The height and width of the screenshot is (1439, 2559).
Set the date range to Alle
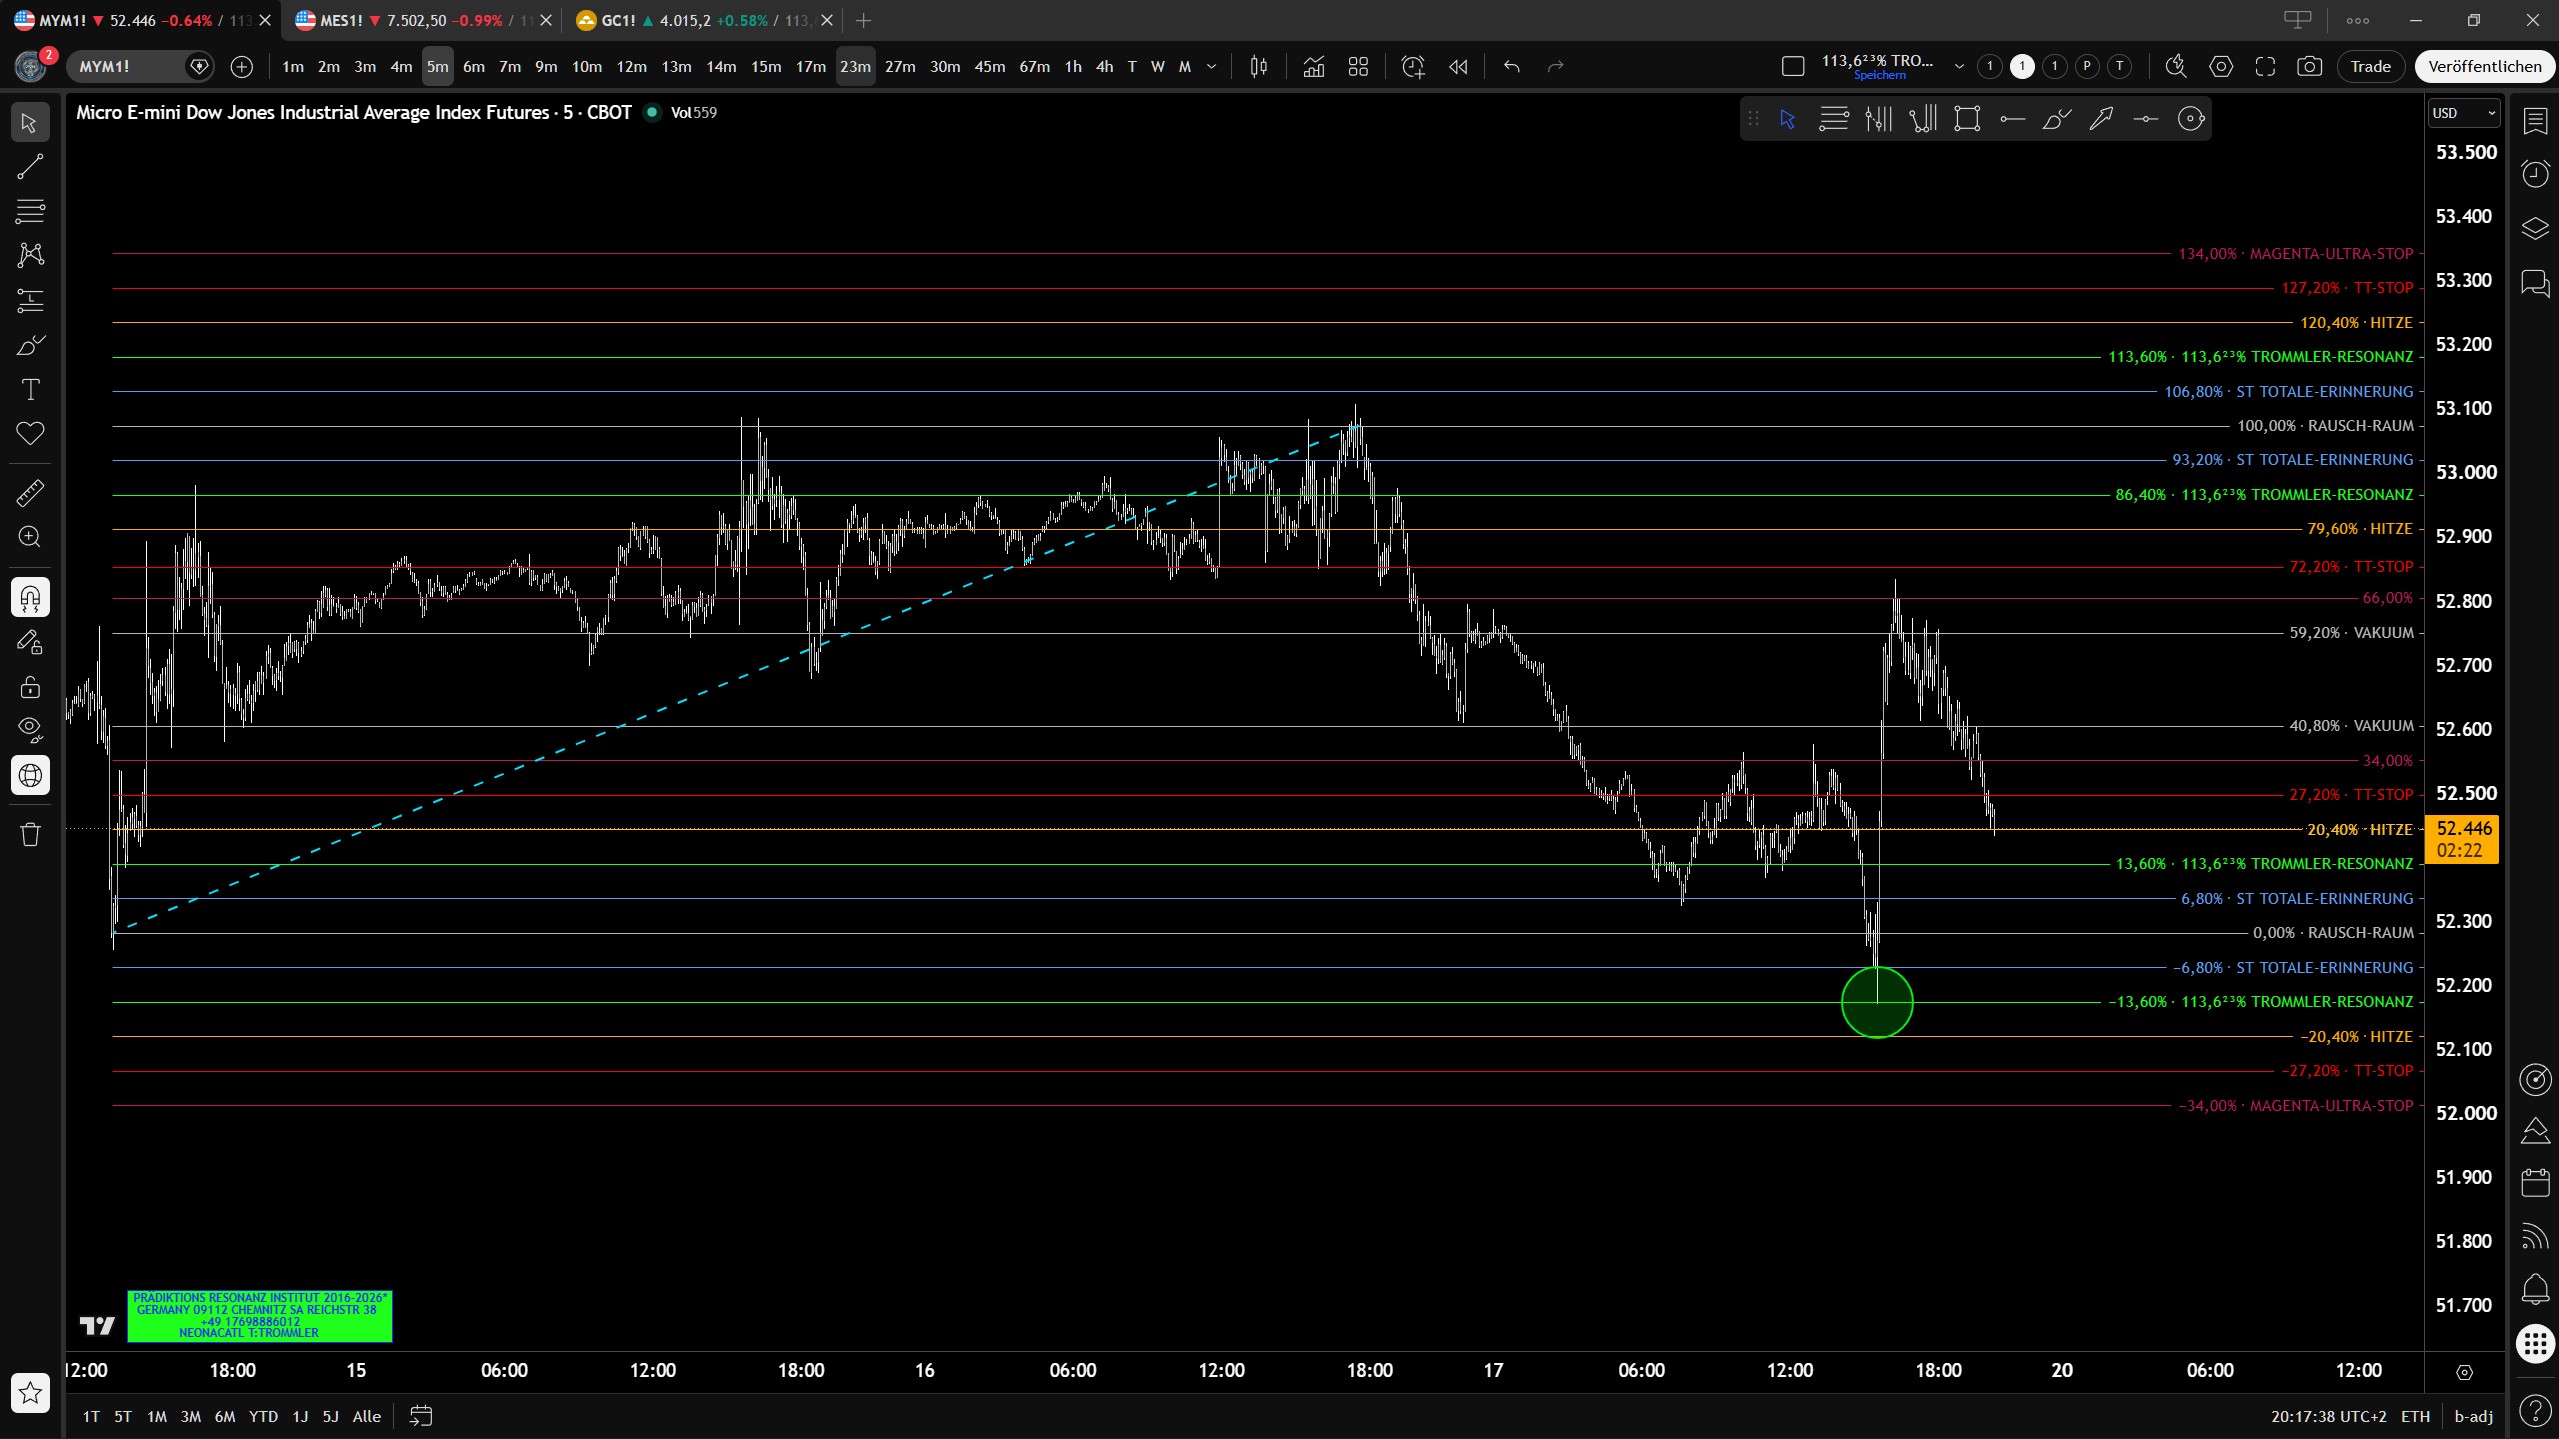[x=367, y=1416]
